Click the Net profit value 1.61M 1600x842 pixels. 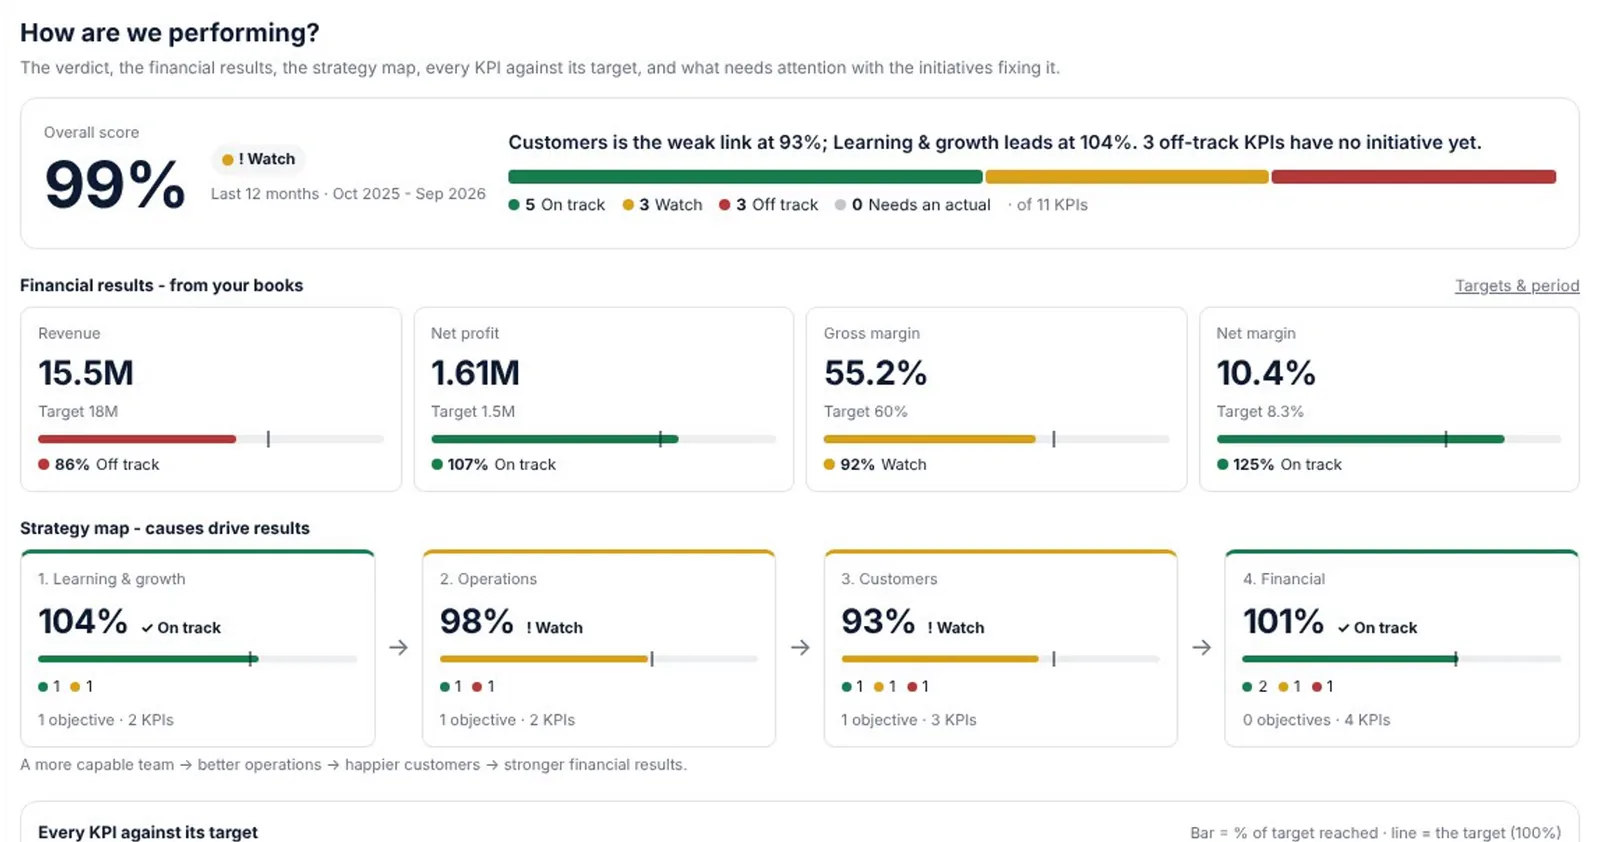(x=475, y=373)
